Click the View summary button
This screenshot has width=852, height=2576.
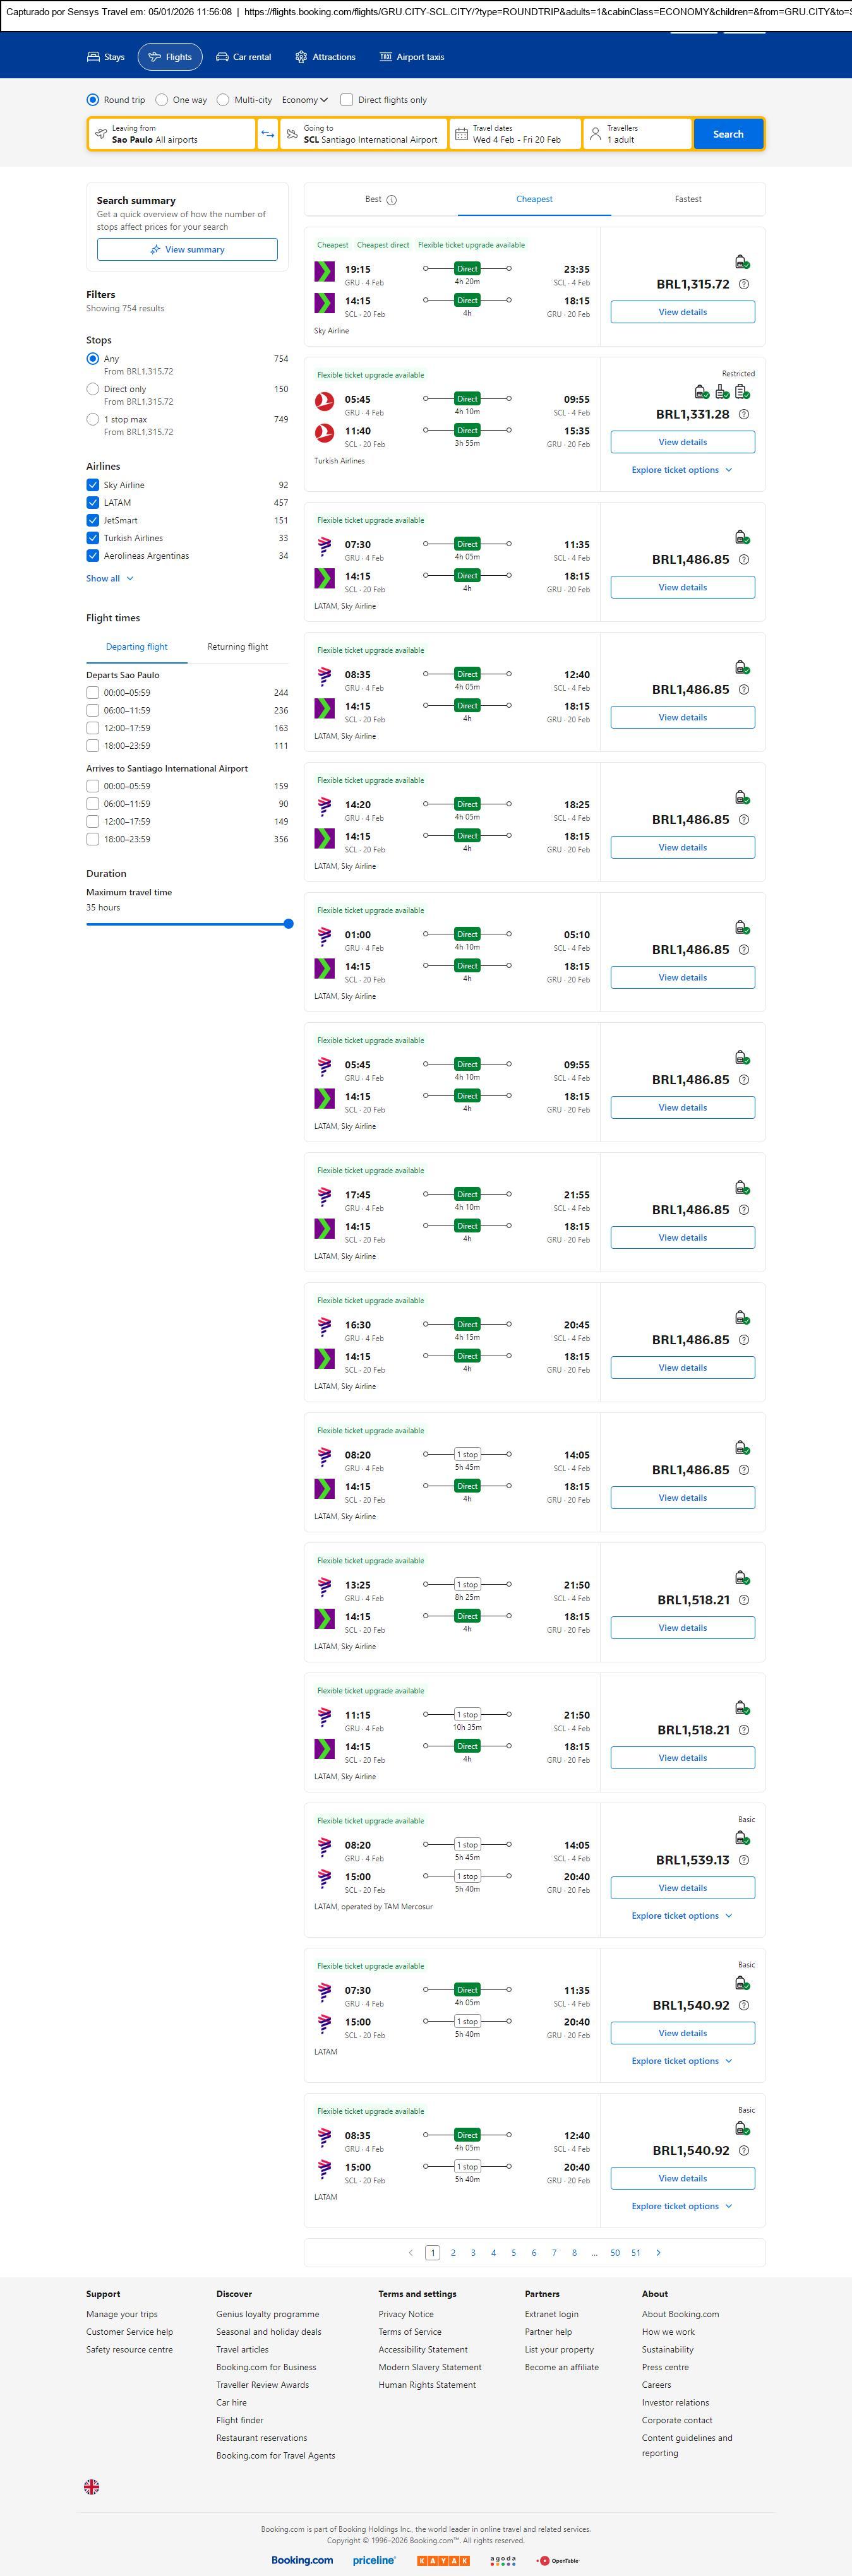point(187,250)
